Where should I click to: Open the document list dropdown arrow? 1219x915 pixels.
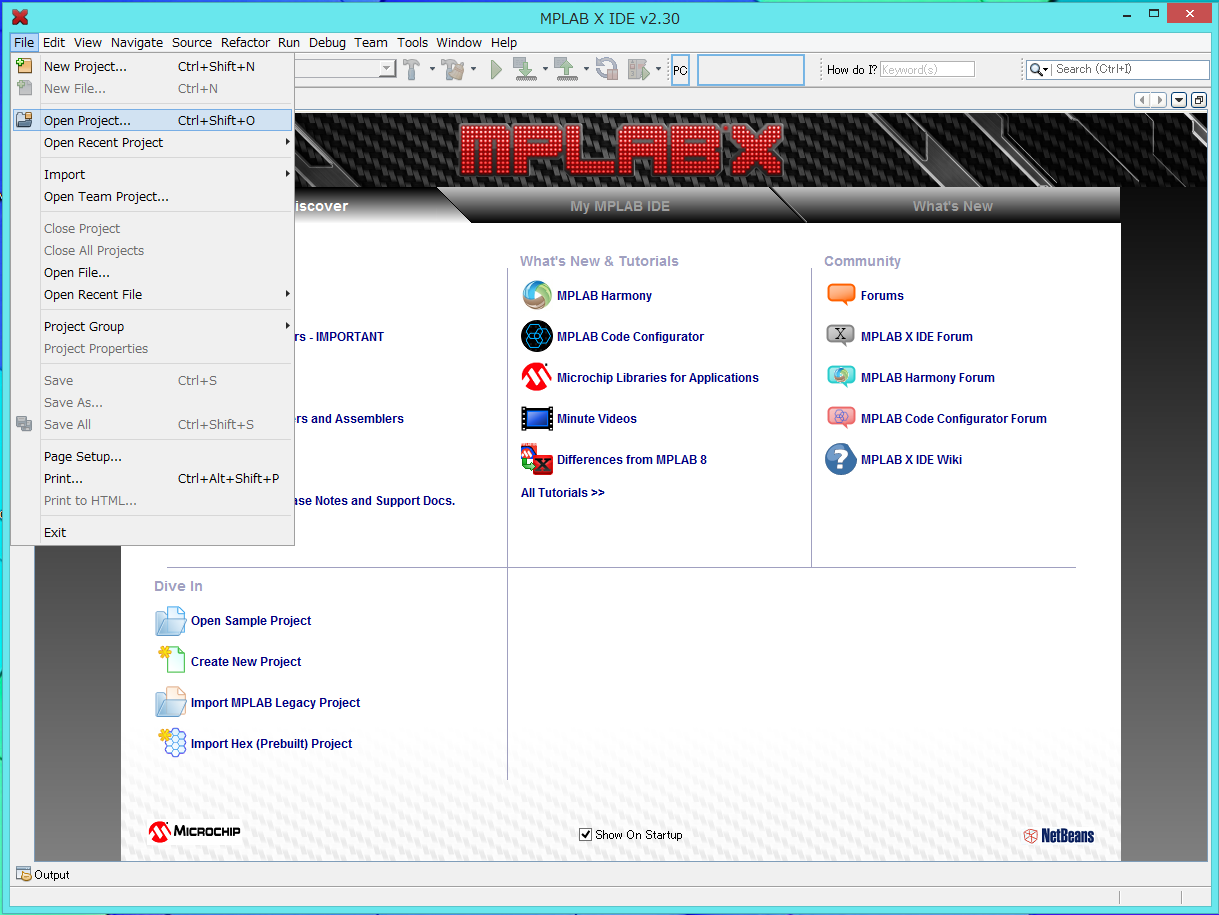point(1179,100)
